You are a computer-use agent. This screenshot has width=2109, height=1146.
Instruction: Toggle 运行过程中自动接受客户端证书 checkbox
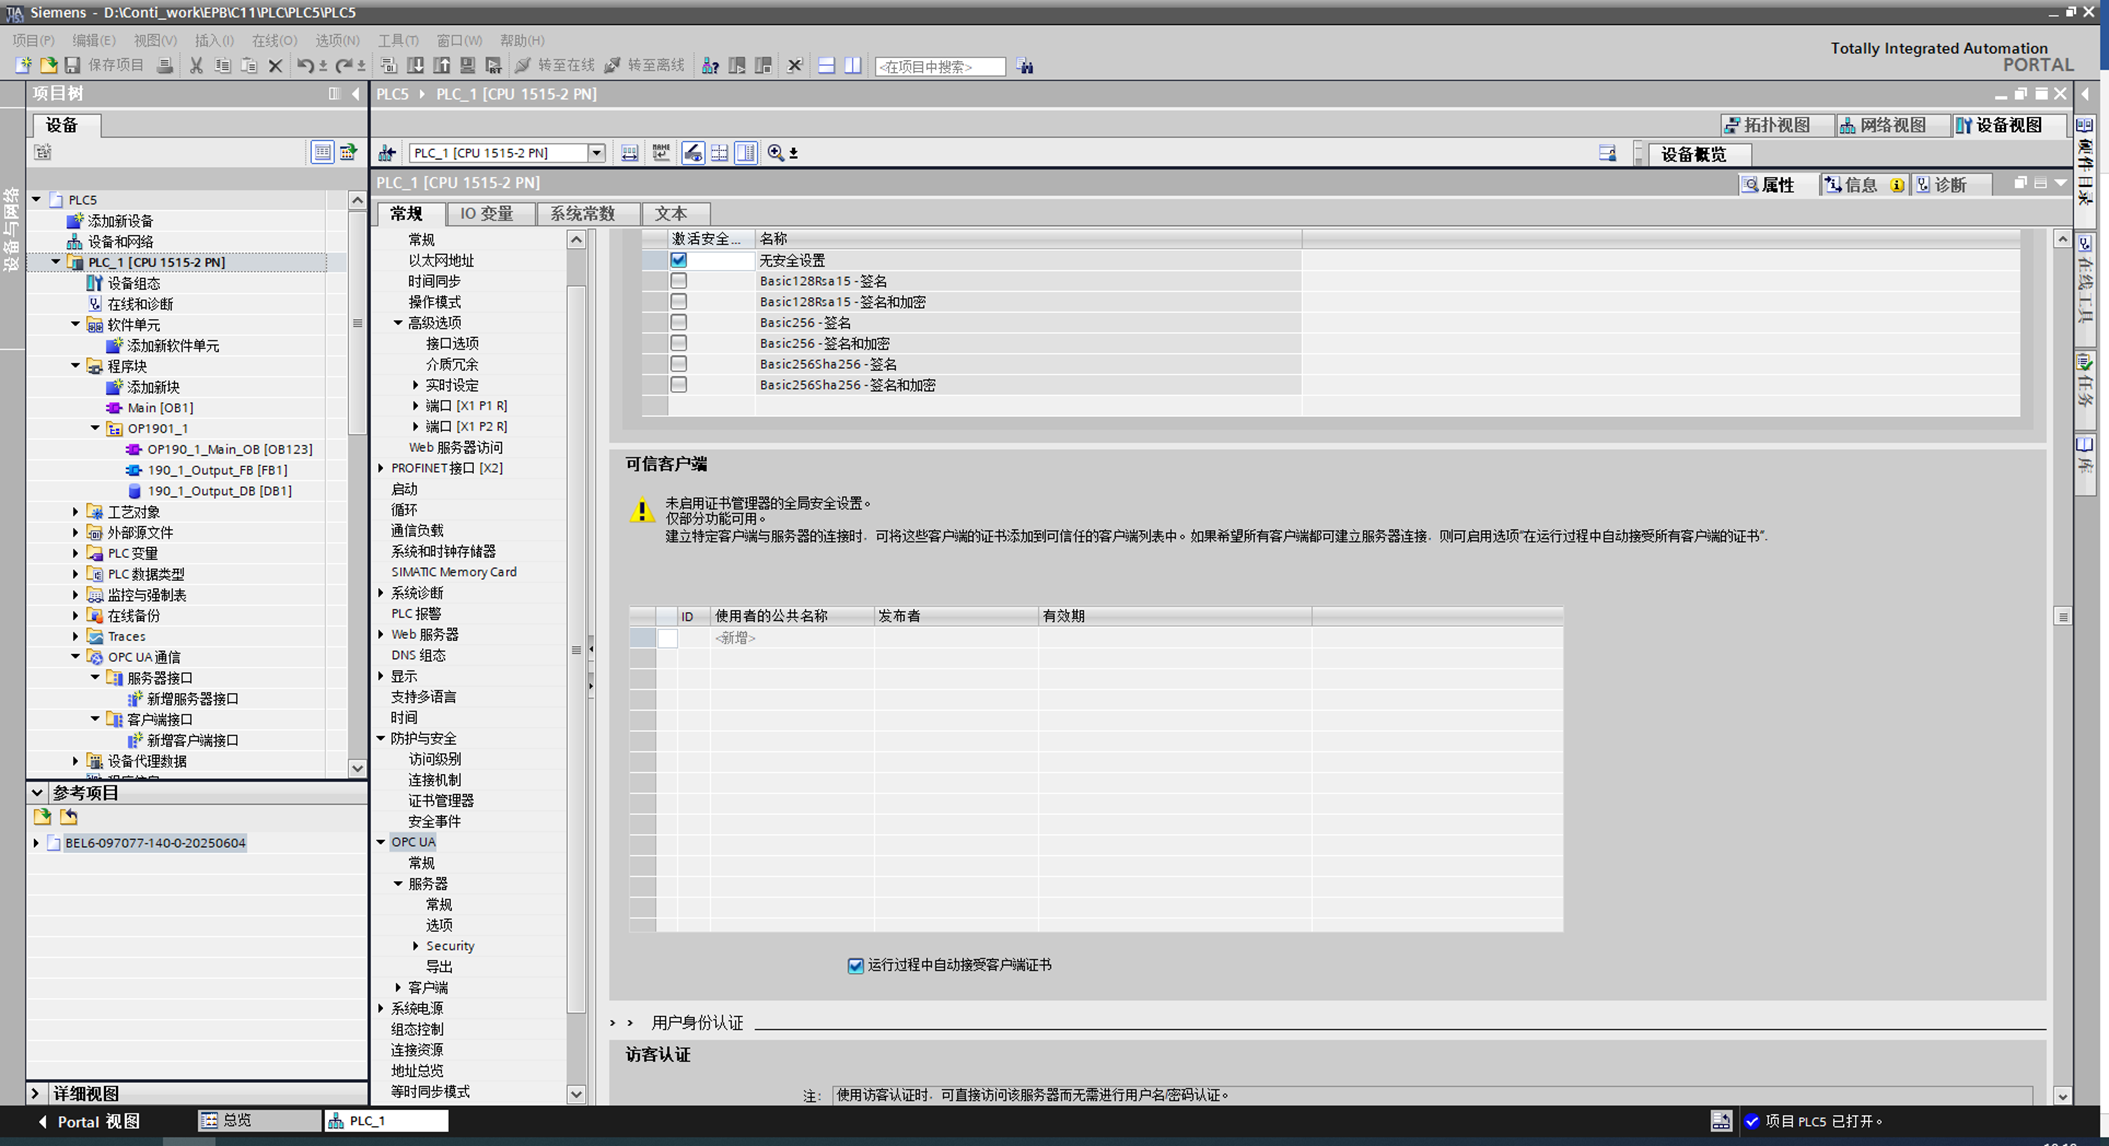[855, 965]
